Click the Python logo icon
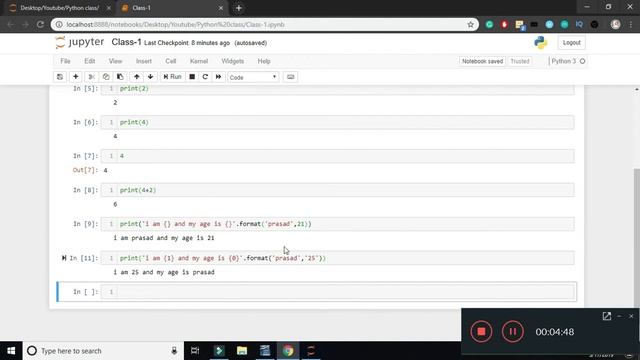This screenshot has width=640, height=360. 540,42
